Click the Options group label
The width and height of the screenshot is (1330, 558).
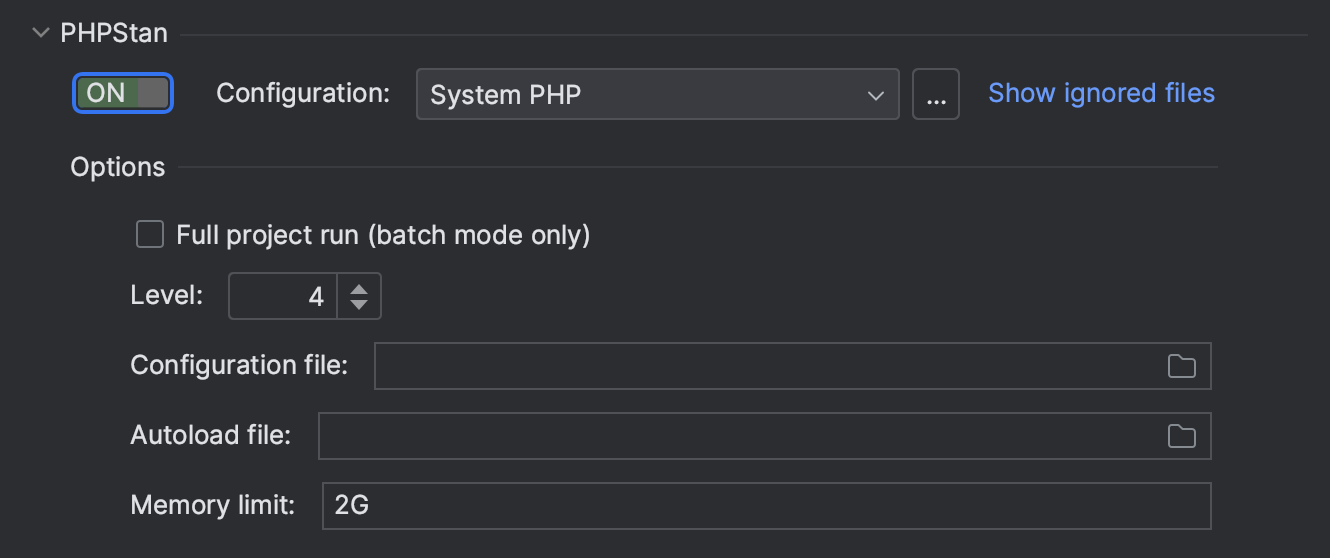point(118,167)
